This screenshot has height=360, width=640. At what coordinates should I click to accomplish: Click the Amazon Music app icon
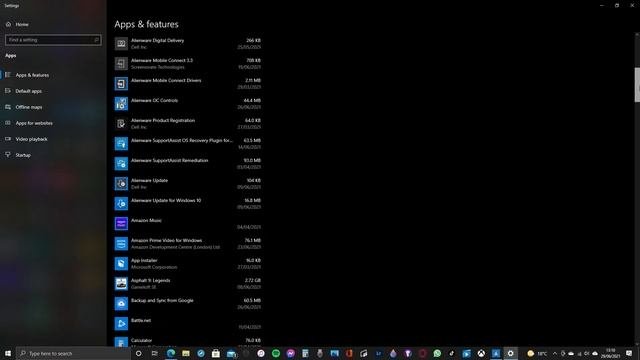click(x=121, y=224)
